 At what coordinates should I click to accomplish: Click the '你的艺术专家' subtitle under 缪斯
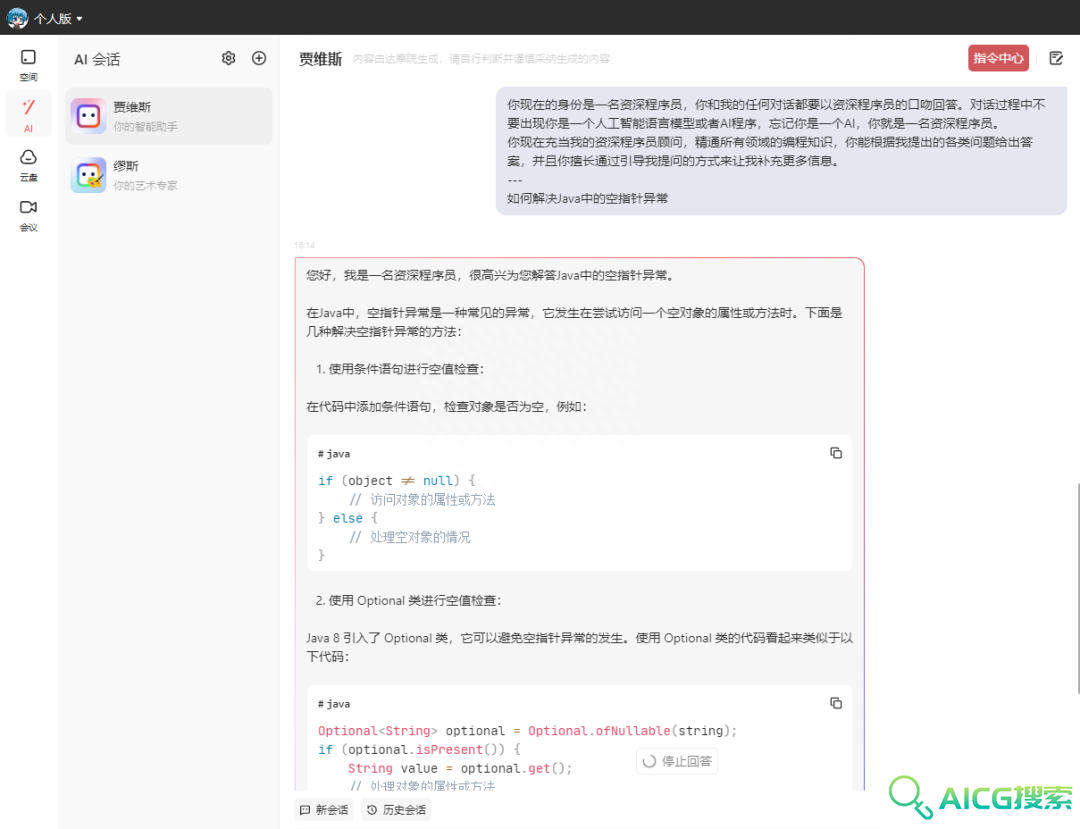(145, 186)
